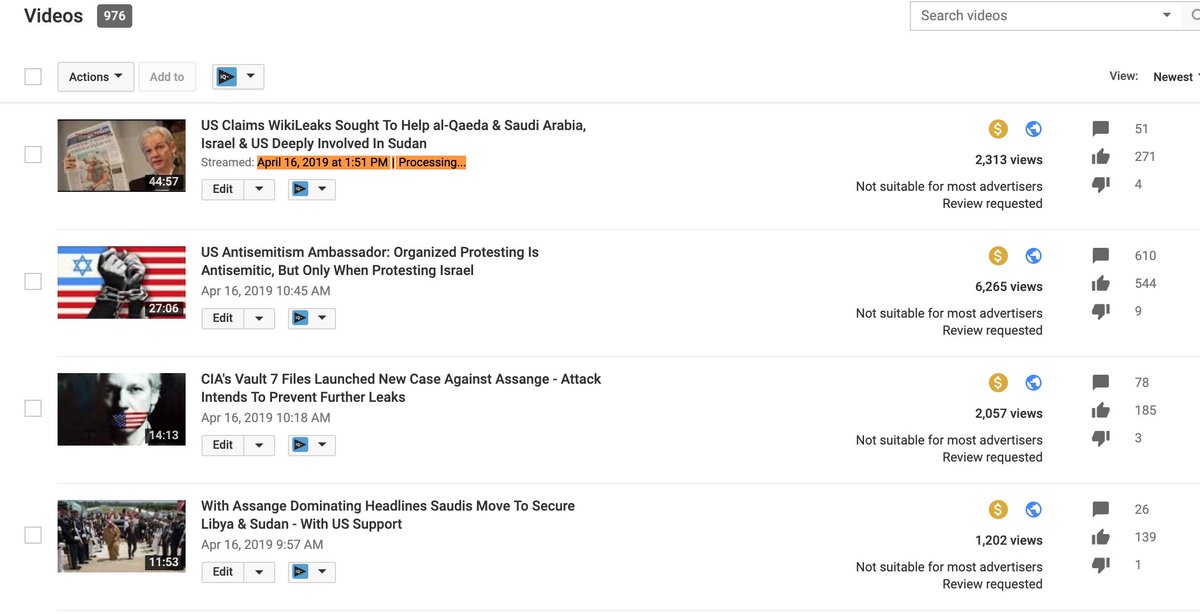Select checkbox for Antisemitism Ambassador video
The height and width of the screenshot is (614, 1200).
point(33,282)
